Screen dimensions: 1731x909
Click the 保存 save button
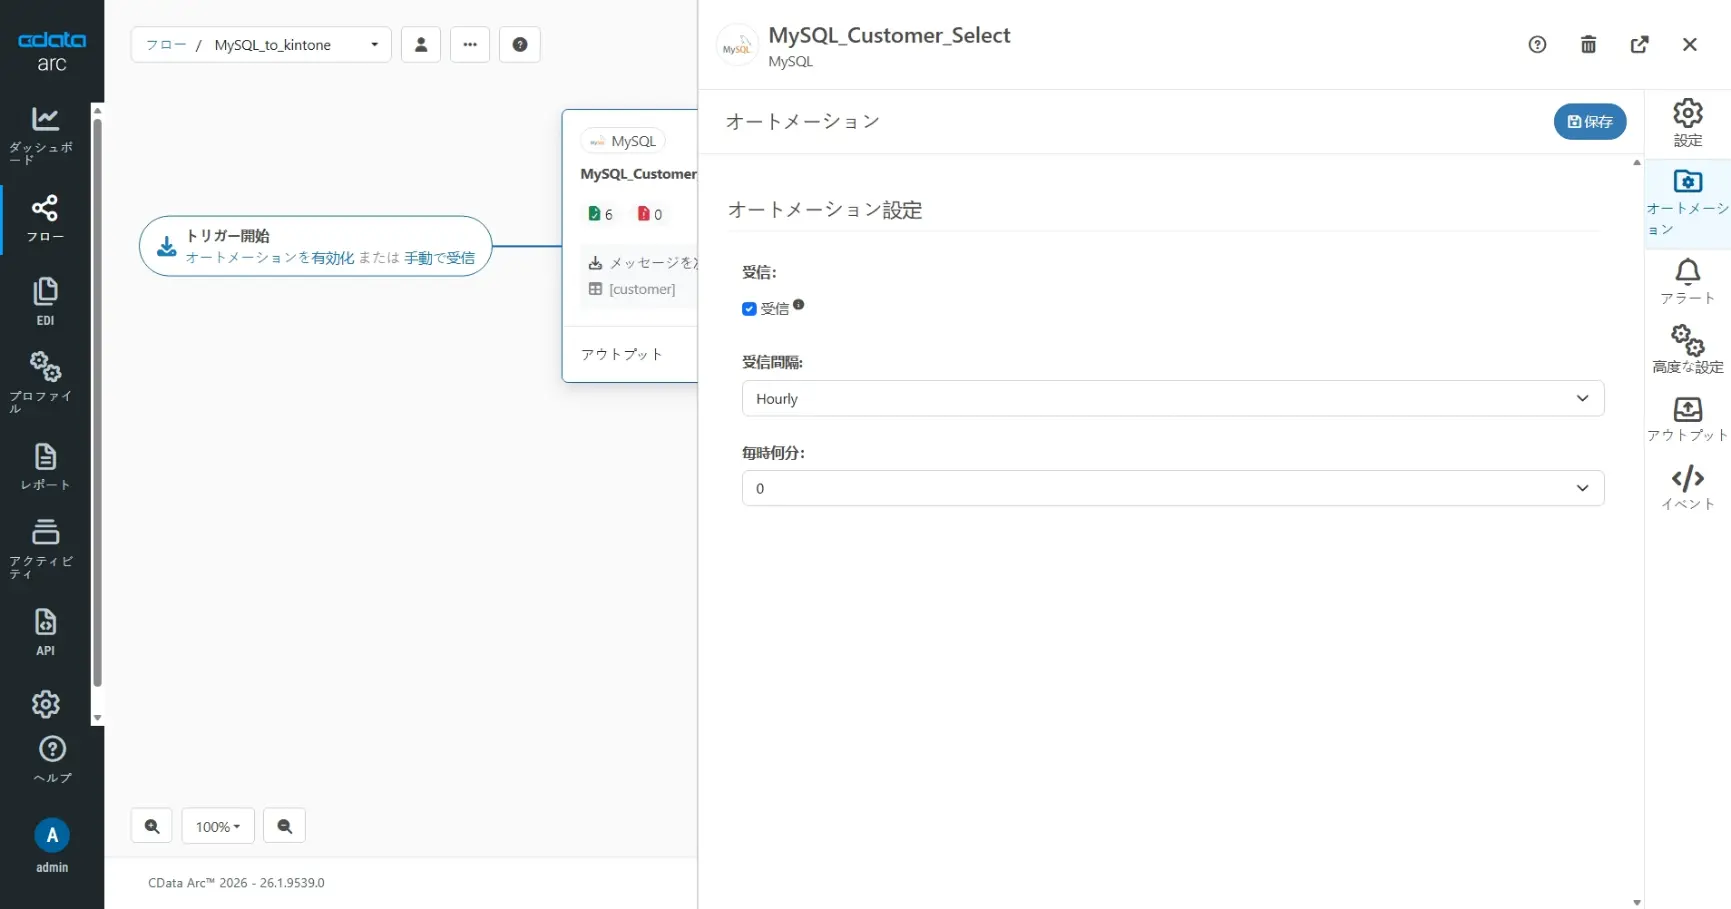pos(1589,121)
